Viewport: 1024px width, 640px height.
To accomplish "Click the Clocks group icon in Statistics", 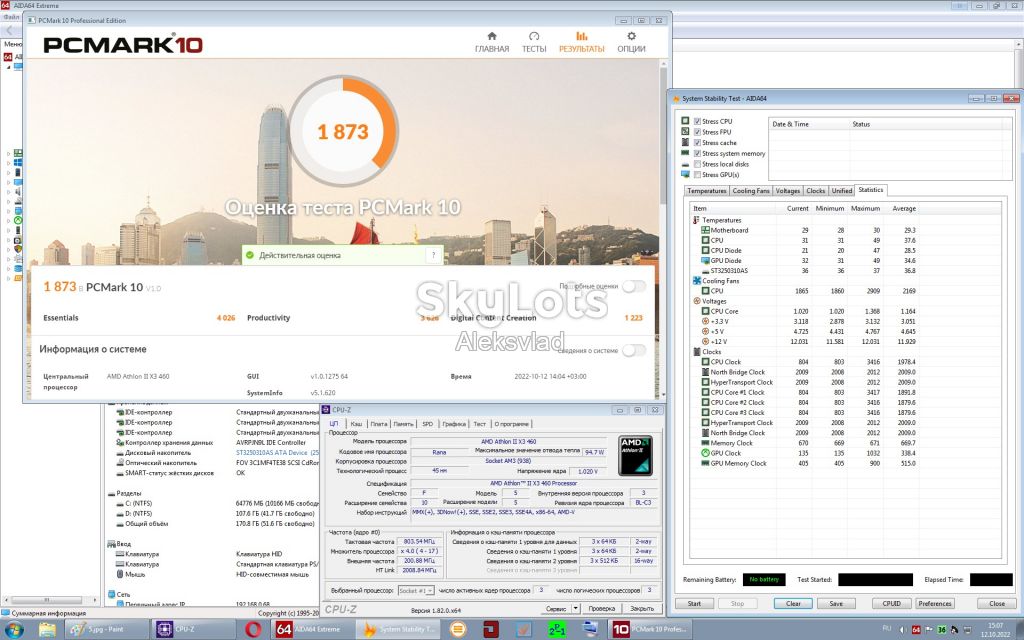I will 696,351.
